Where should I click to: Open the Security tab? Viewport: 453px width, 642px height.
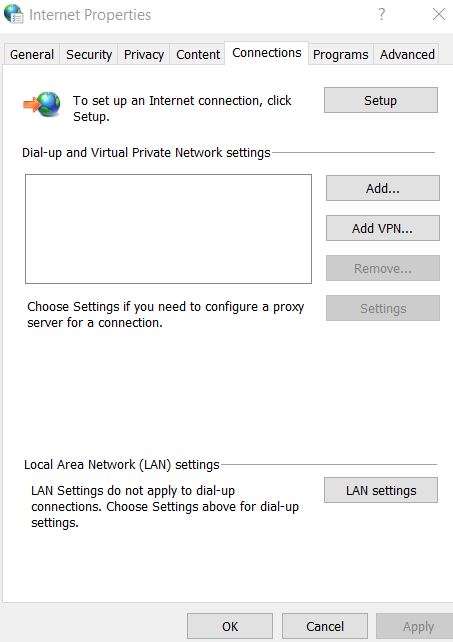click(89, 54)
